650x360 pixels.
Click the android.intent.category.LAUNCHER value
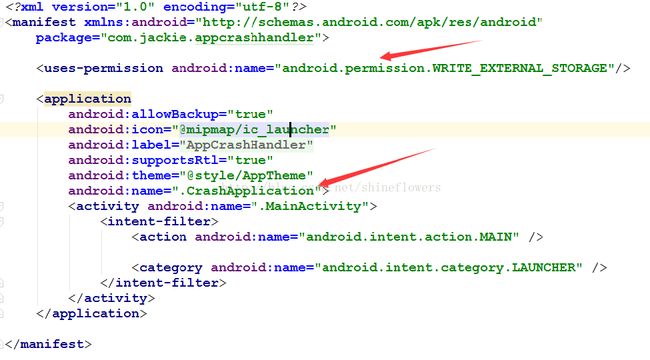449,268
